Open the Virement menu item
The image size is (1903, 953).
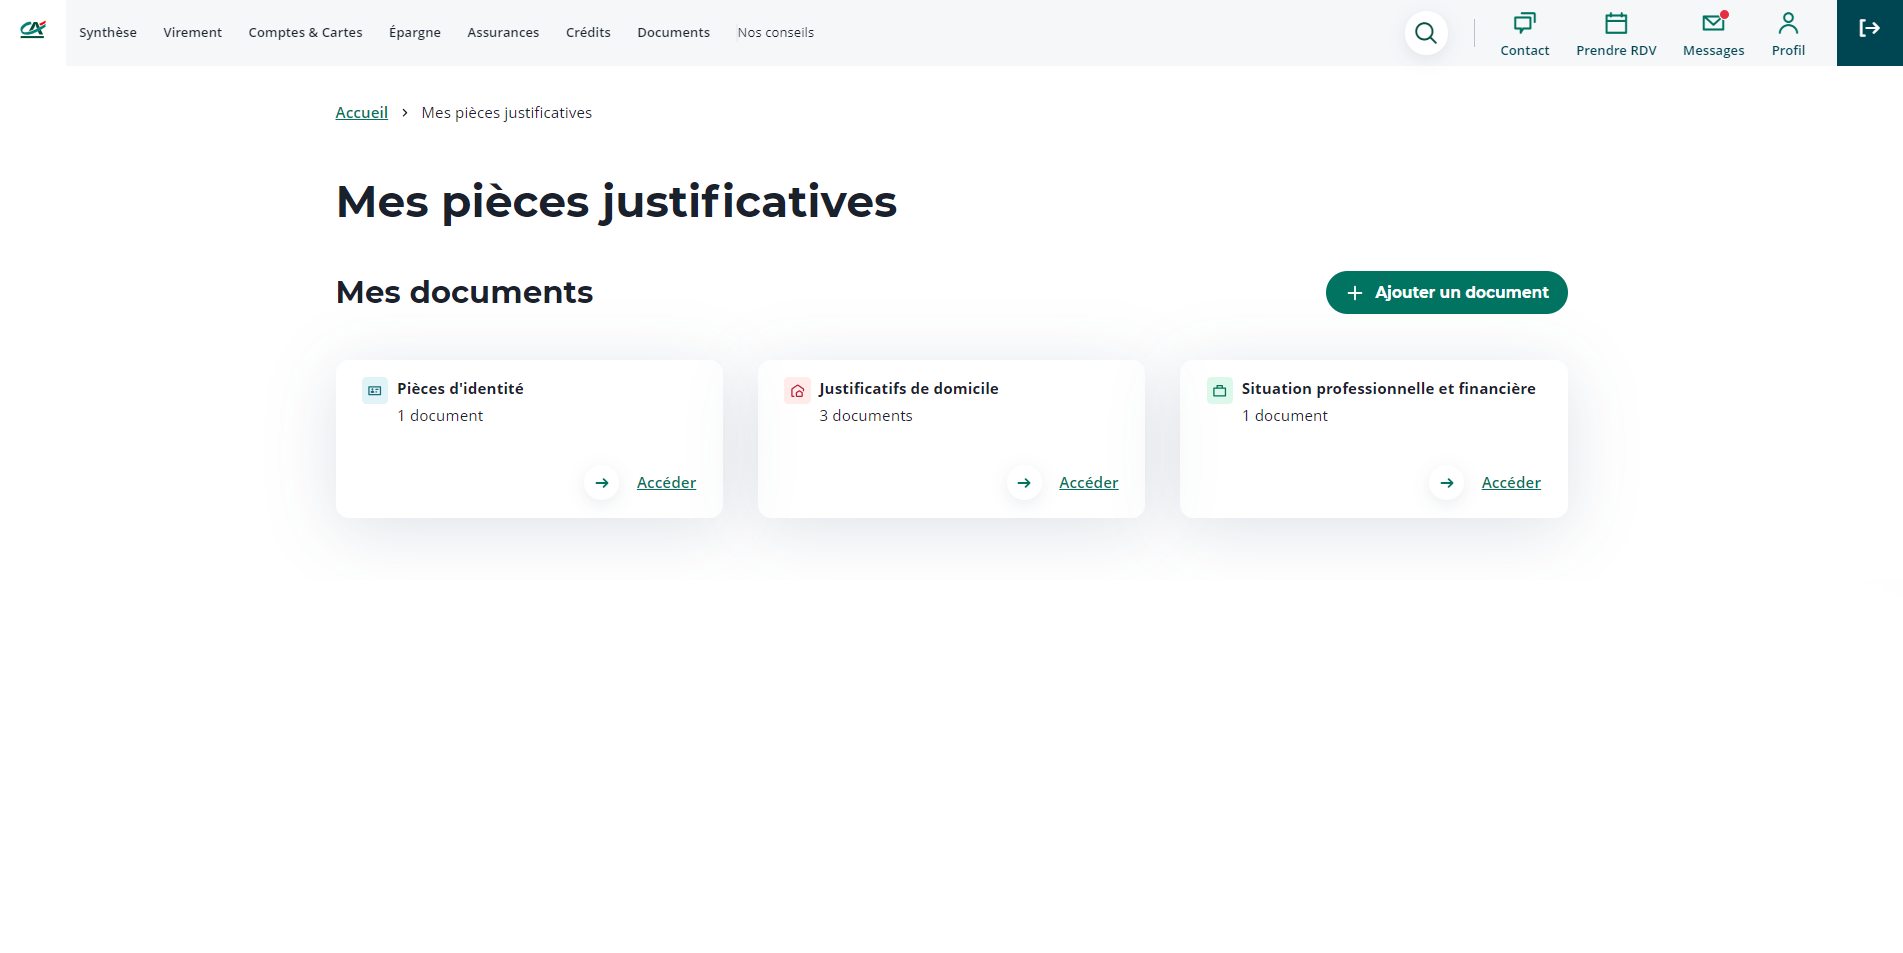(x=193, y=33)
